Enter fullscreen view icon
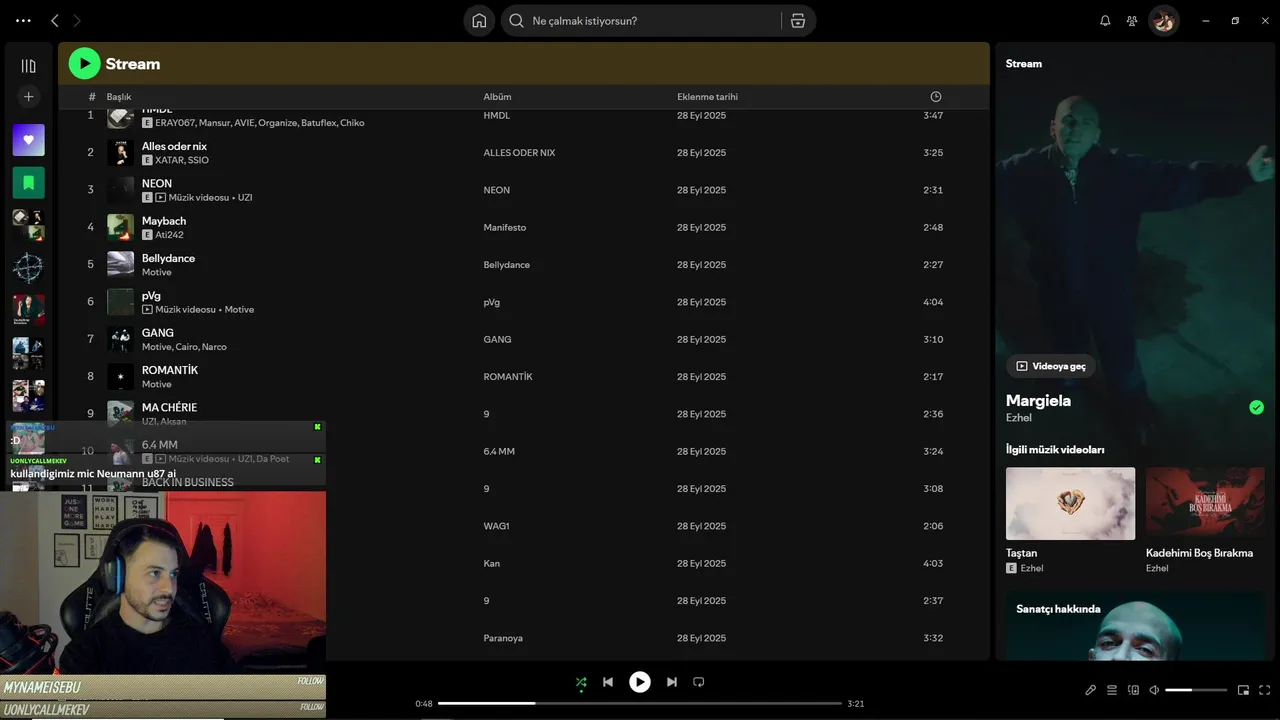Viewport: 1280px width, 720px height. [1265, 690]
